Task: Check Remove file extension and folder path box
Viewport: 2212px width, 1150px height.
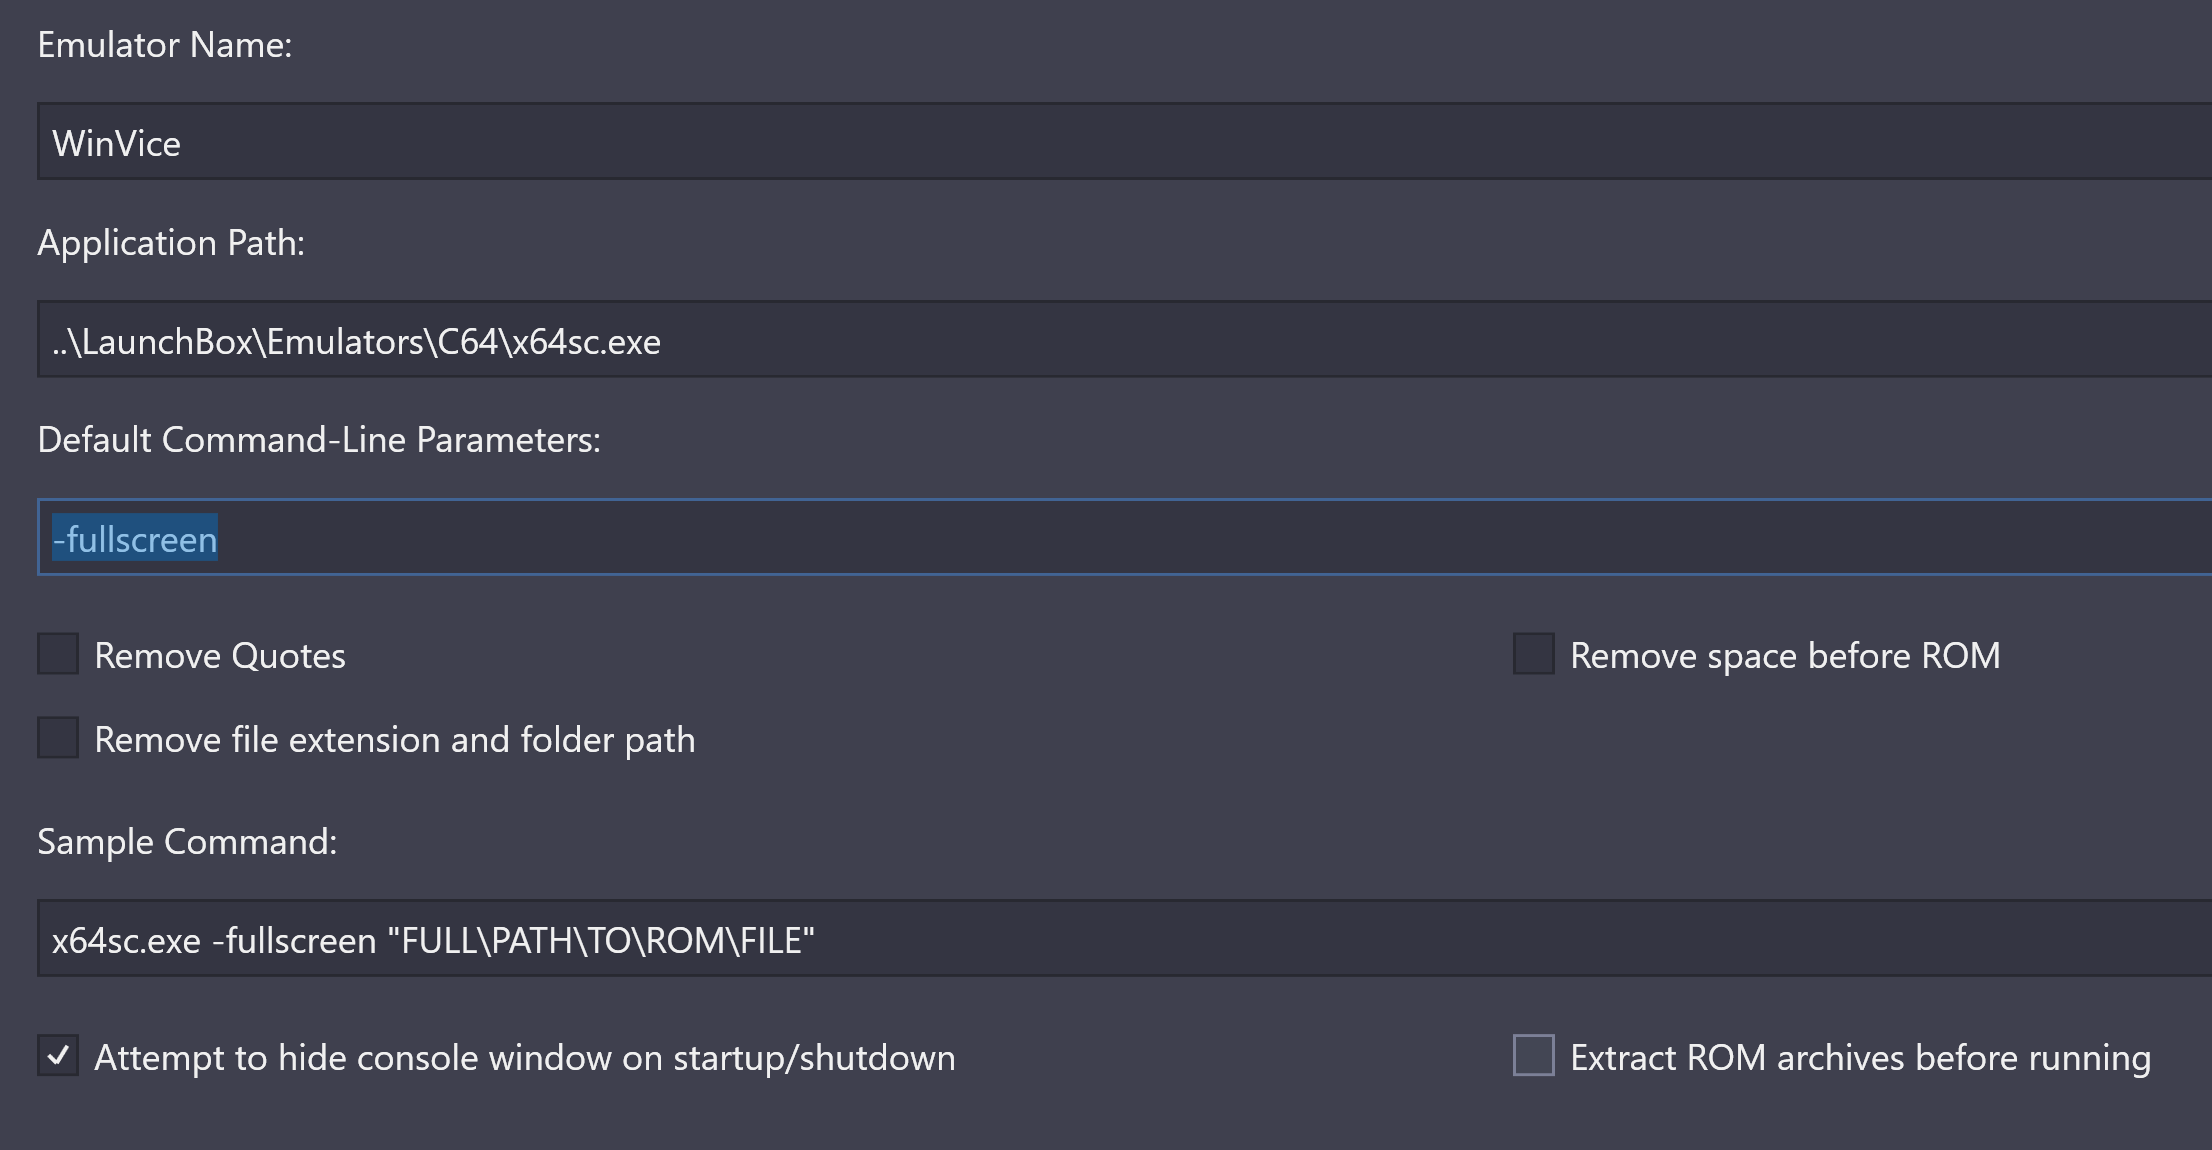Action: click(x=58, y=738)
